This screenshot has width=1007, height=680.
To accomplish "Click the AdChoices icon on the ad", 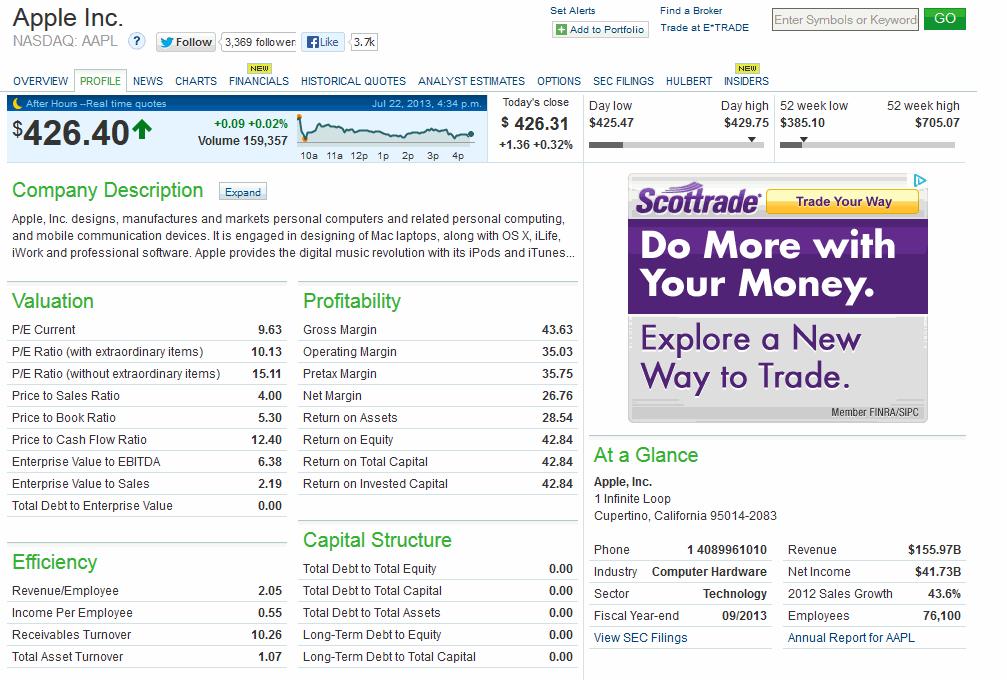I will [x=920, y=180].
